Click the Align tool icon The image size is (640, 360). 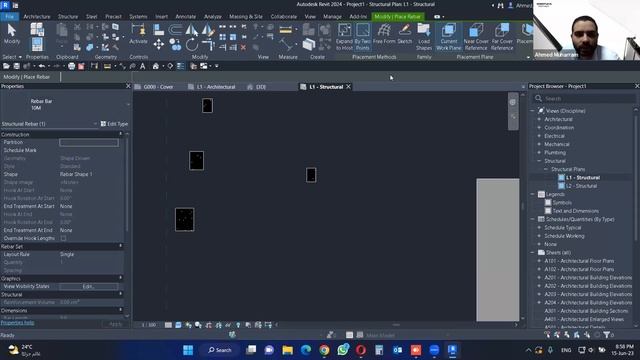(x=159, y=30)
